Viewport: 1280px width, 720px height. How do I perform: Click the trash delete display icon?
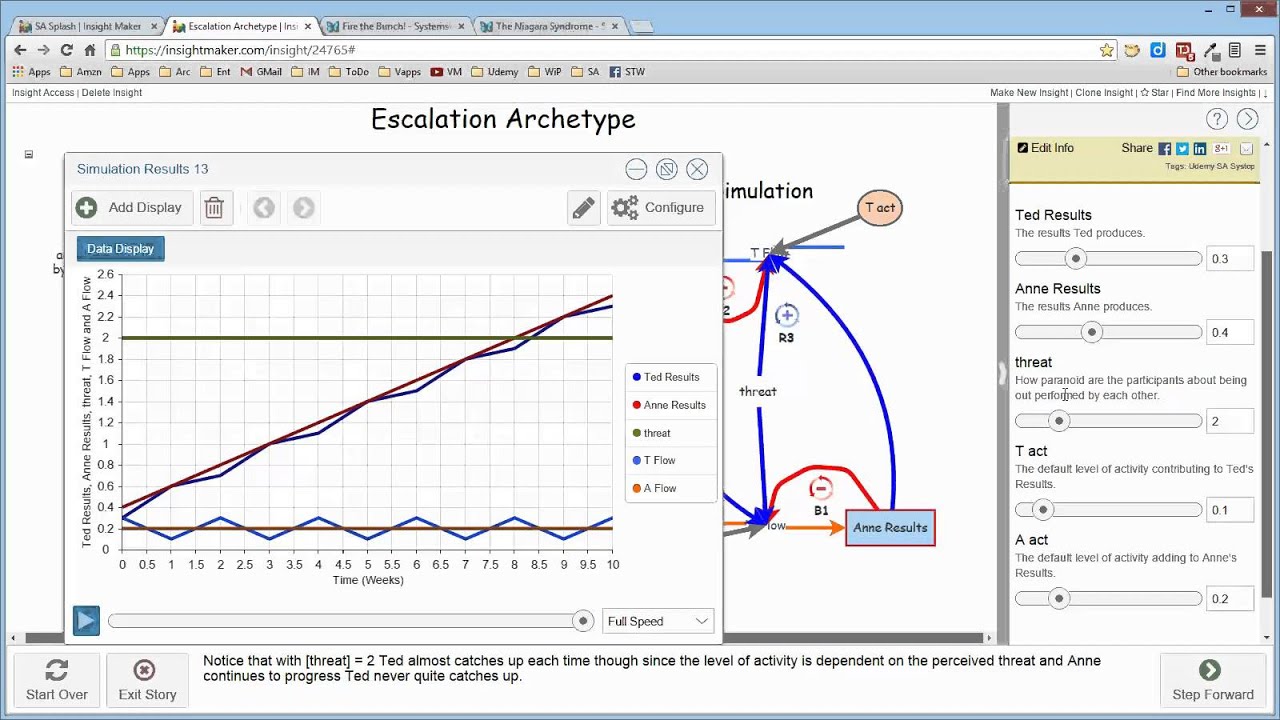(214, 208)
